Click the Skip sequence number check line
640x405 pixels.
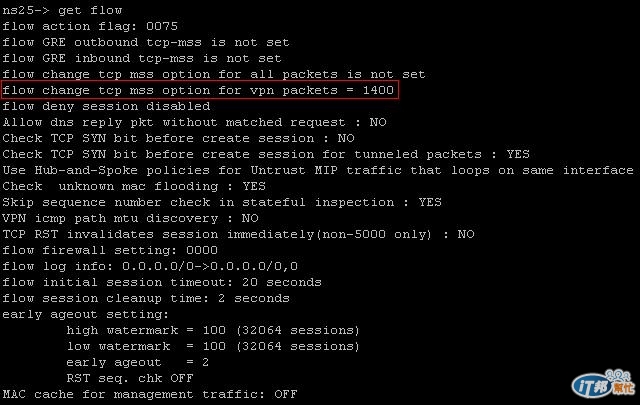tap(222, 202)
